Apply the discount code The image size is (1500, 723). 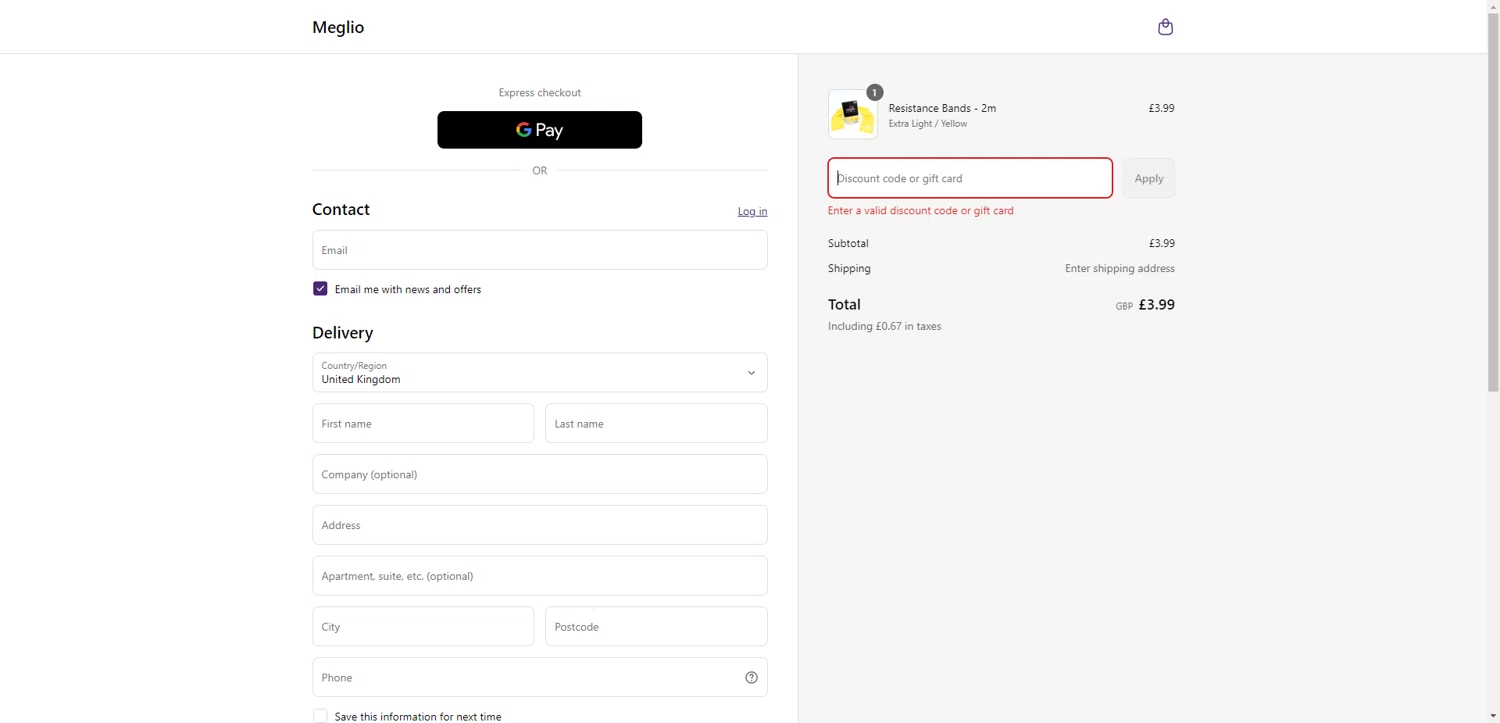click(x=1148, y=178)
